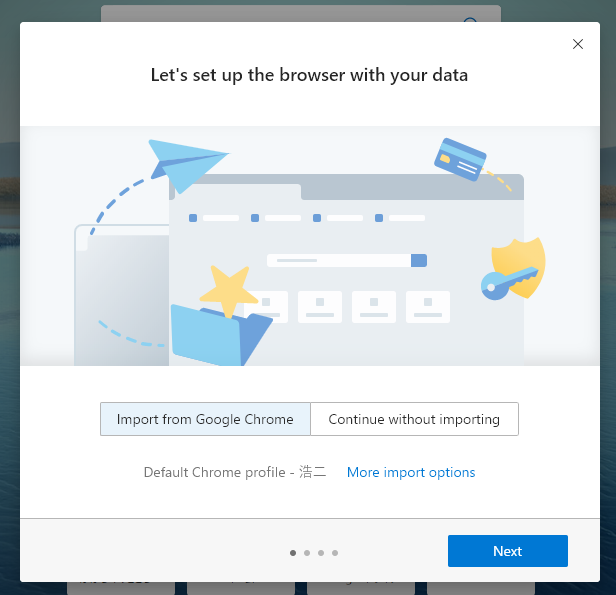
Task: Close the browser setup dialog
Action: (x=578, y=44)
